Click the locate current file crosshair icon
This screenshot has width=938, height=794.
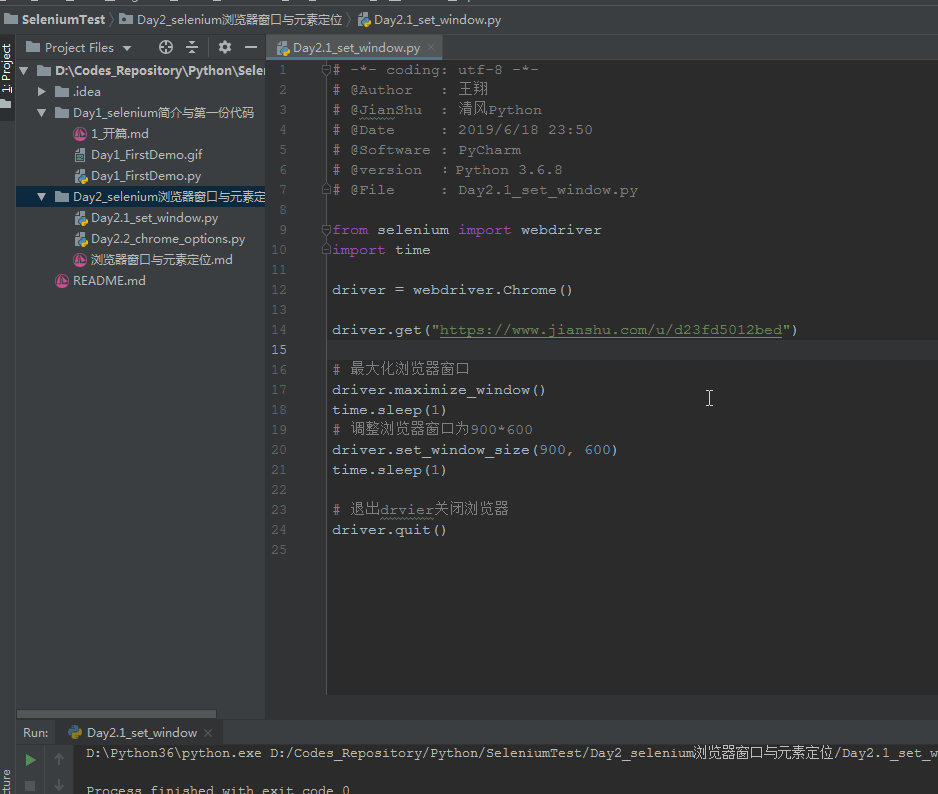click(x=166, y=47)
